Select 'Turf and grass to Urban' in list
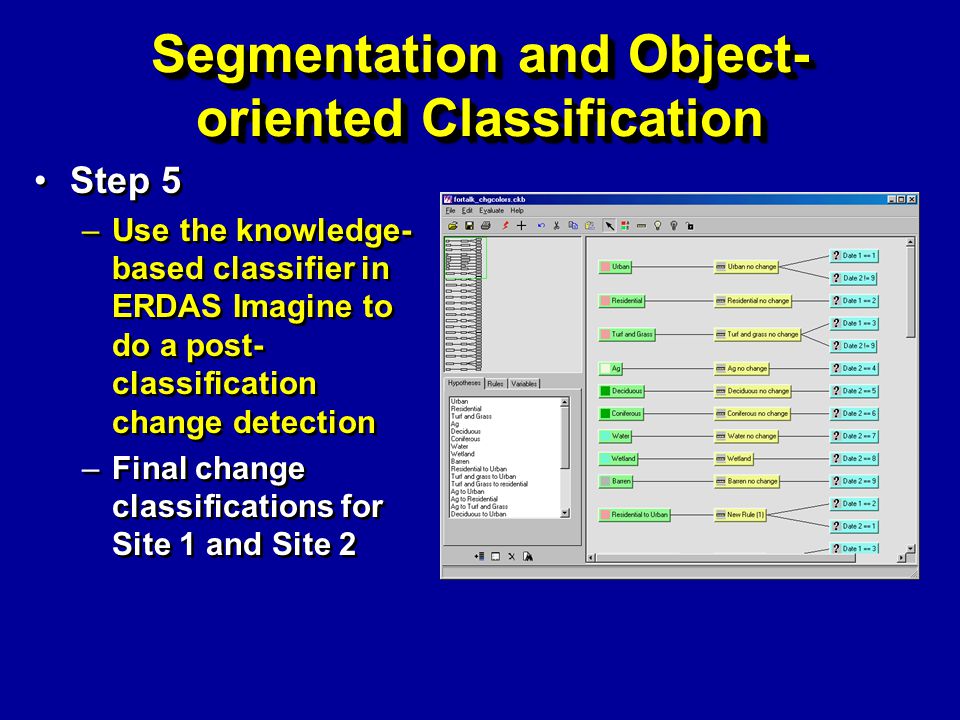 484,476
